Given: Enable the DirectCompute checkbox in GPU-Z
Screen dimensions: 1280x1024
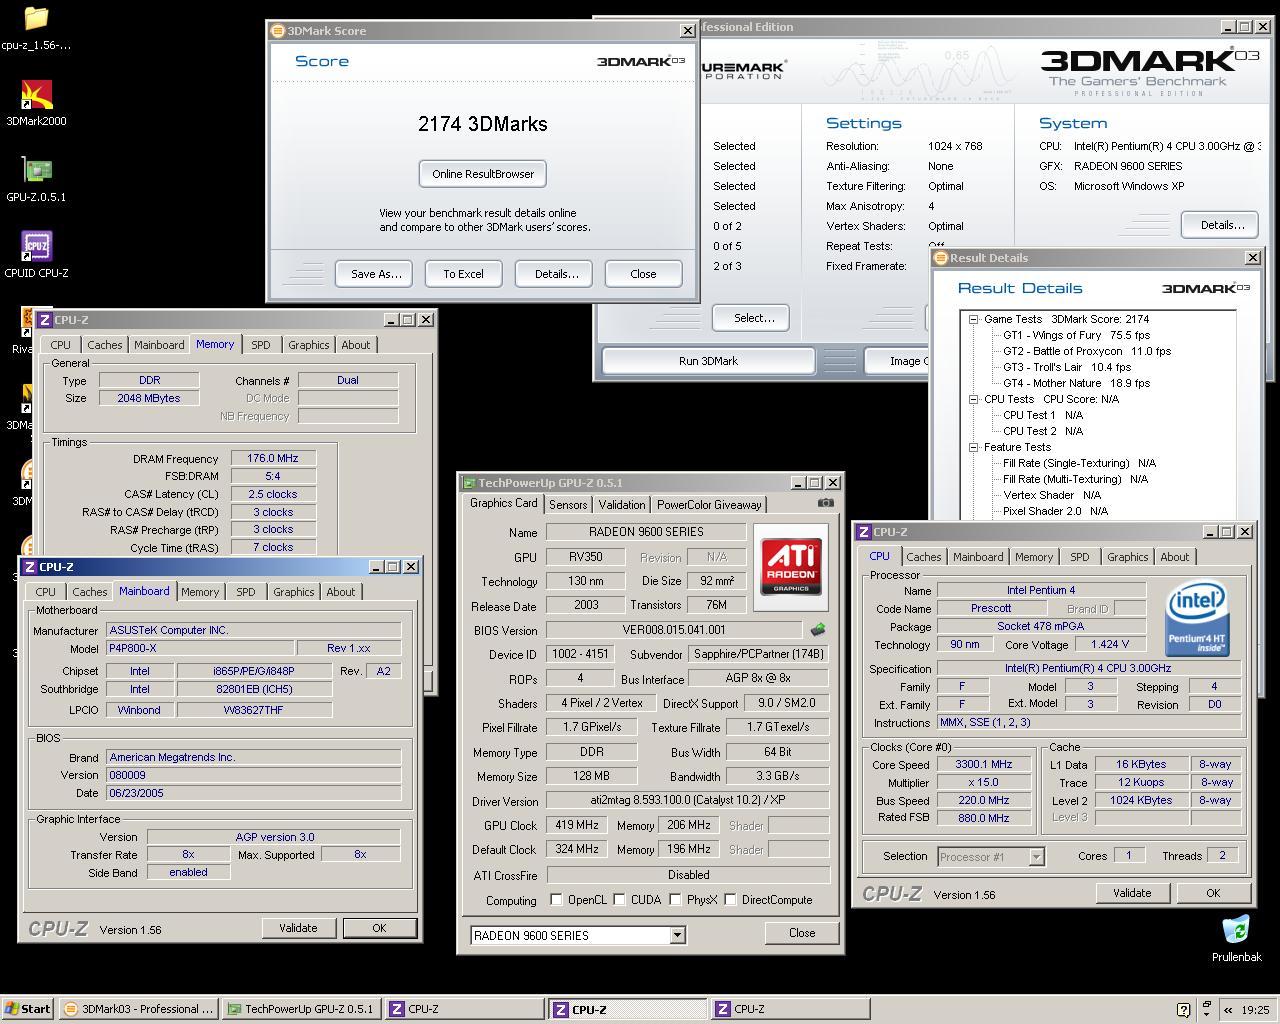Looking at the screenshot, I should pyautogui.click(x=730, y=900).
